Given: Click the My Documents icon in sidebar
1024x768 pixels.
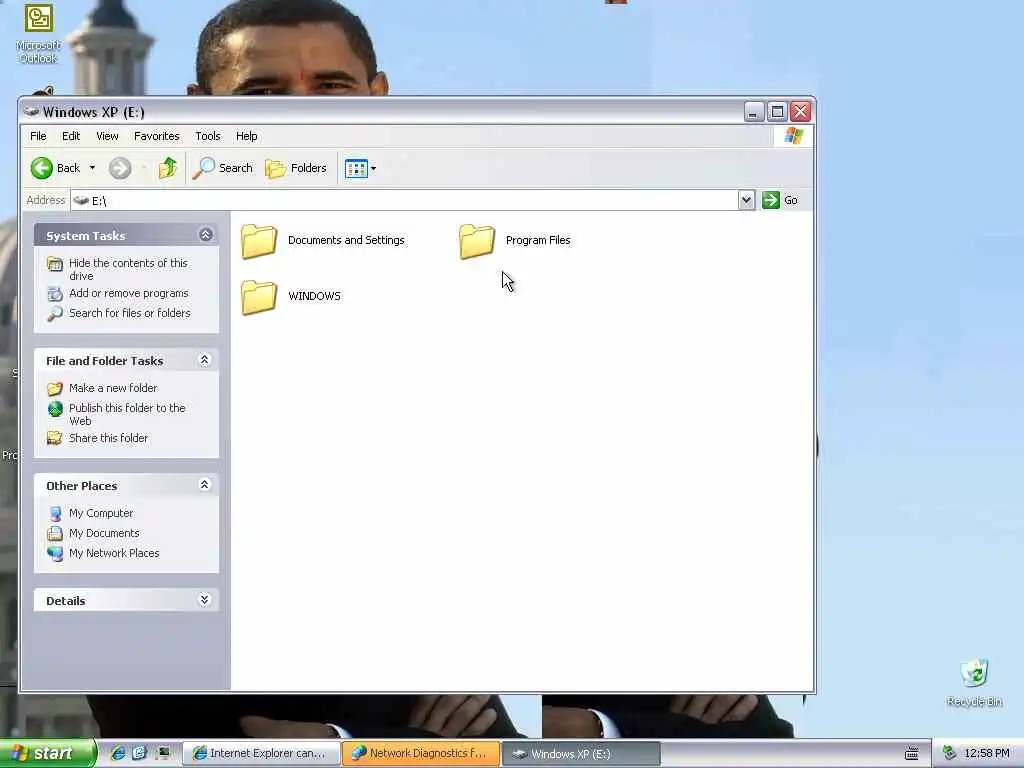Looking at the screenshot, I should pos(56,534).
